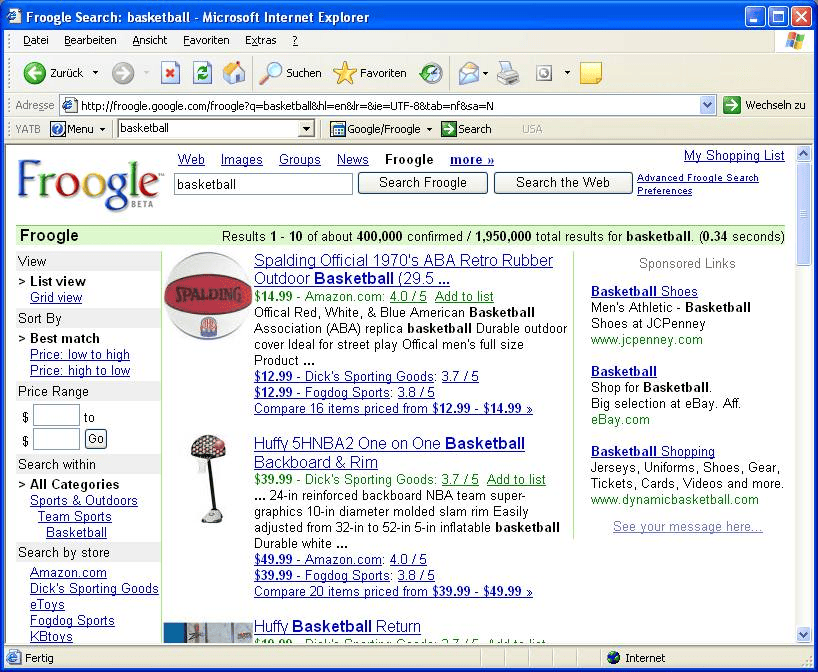Click the scrollbar down arrow

tap(803, 634)
